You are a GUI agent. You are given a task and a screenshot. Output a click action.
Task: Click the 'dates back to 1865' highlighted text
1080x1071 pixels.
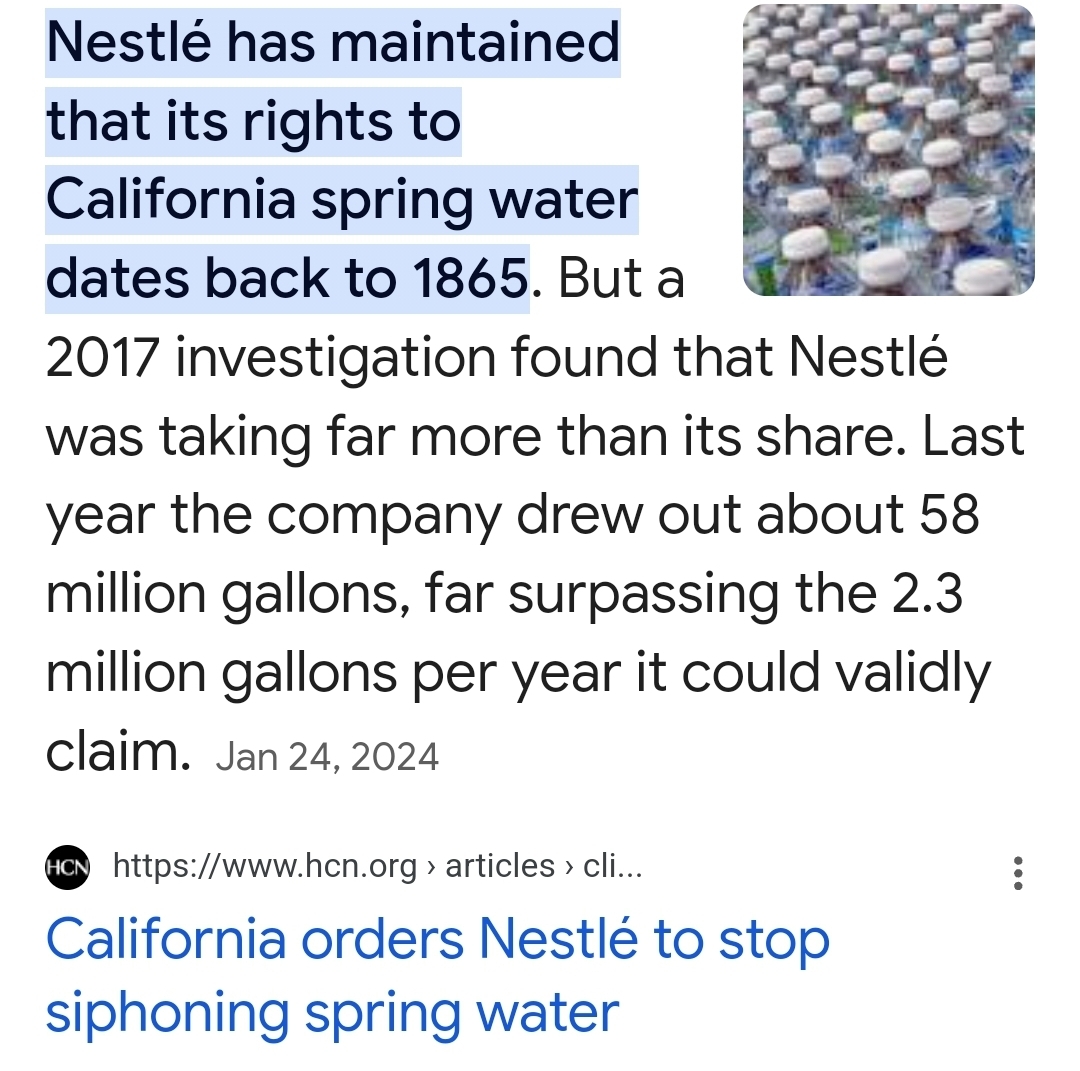tap(286, 279)
